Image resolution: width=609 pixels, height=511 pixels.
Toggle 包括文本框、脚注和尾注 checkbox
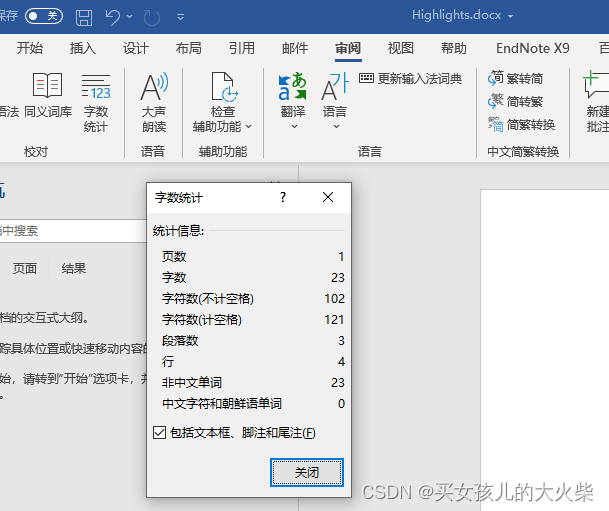pyautogui.click(x=159, y=433)
